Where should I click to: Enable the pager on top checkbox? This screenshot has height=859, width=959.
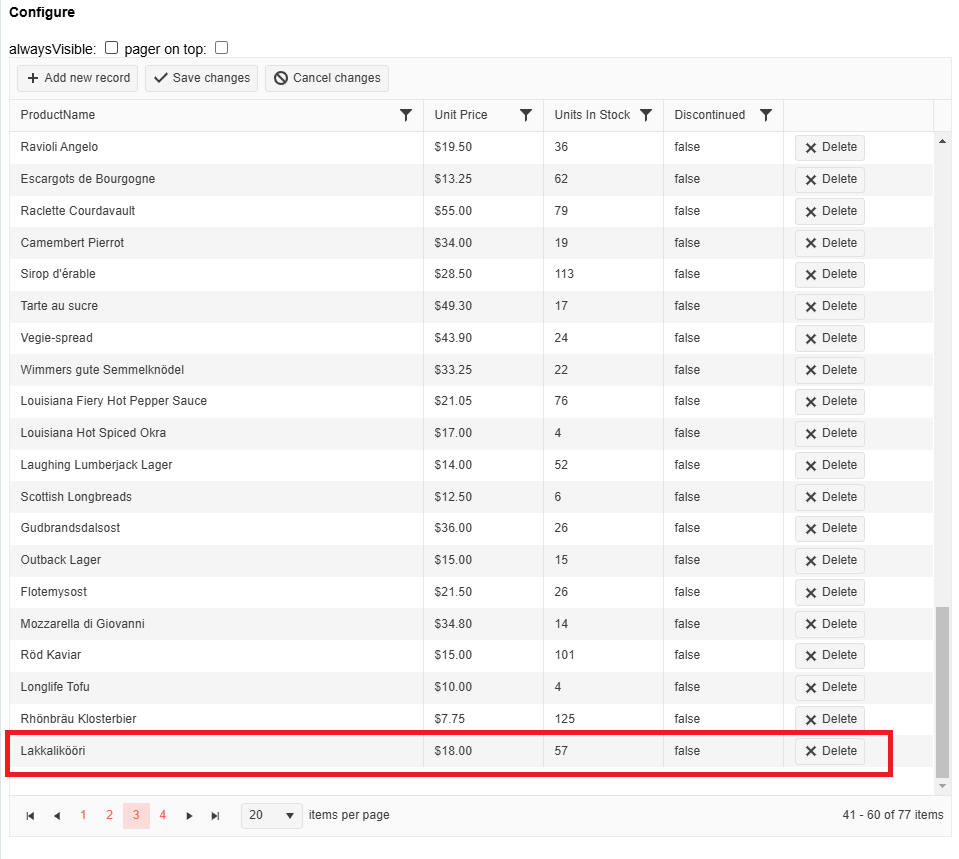tap(222, 48)
